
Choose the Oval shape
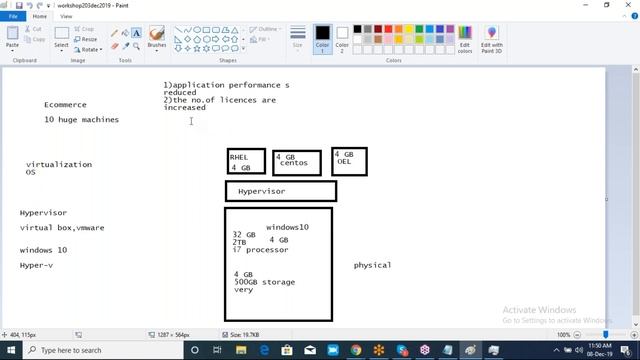click(x=197, y=30)
